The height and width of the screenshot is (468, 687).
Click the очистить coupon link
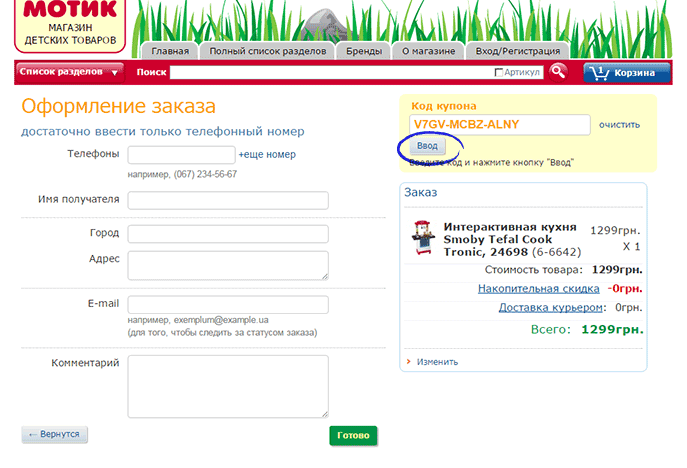[x=619, y=125]
